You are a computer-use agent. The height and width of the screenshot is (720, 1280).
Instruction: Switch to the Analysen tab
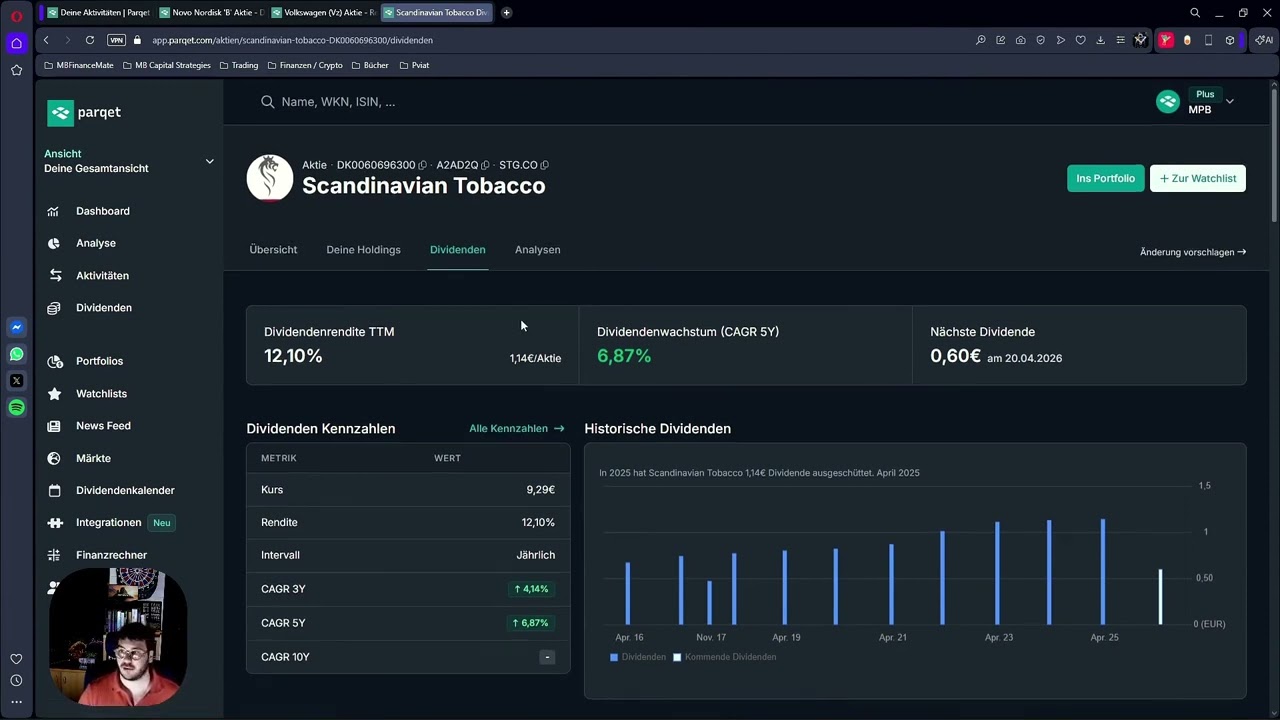(x=538, y=250)
